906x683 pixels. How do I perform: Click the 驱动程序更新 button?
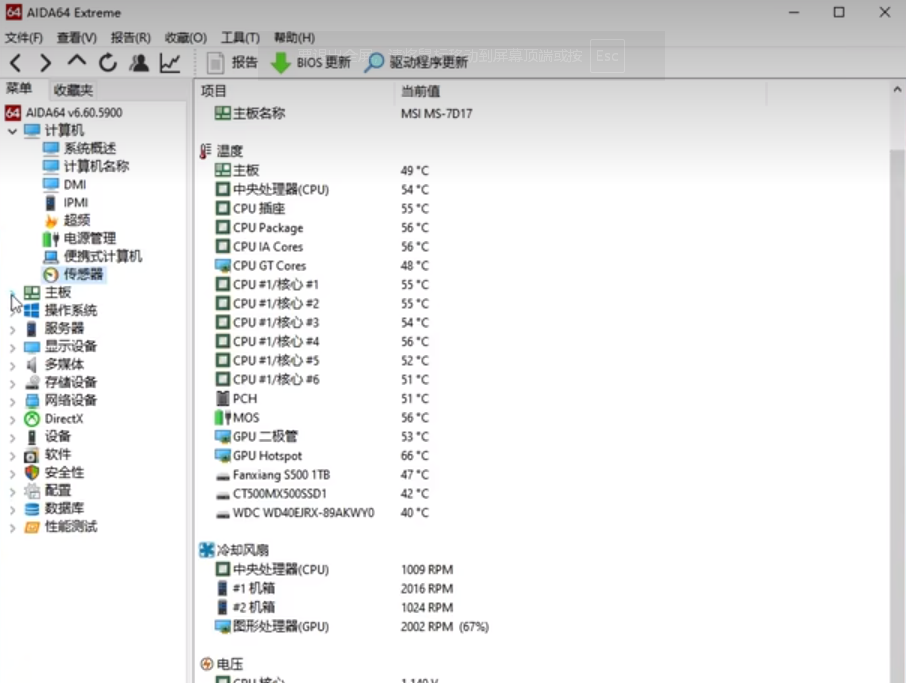(416, 62)
